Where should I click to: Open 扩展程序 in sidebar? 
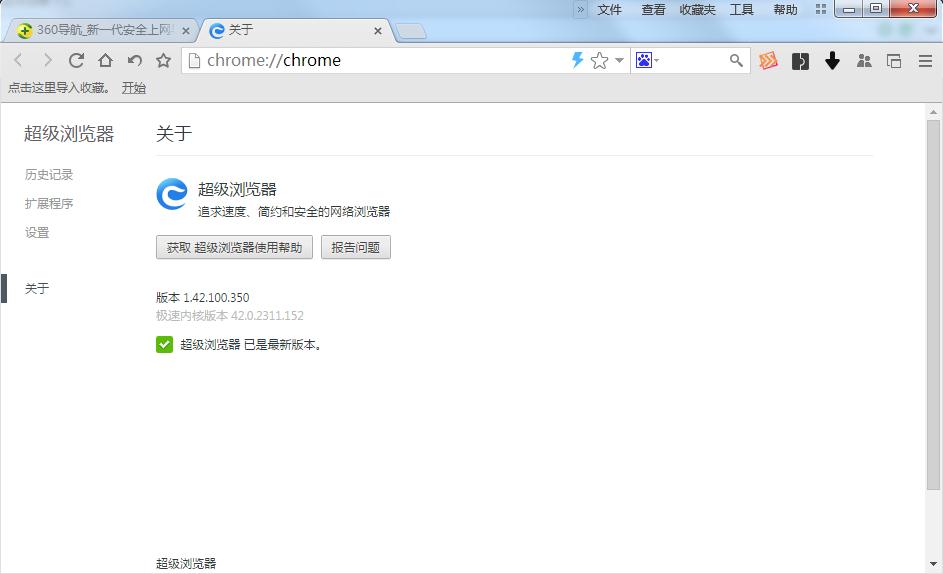tap(49, 203)
